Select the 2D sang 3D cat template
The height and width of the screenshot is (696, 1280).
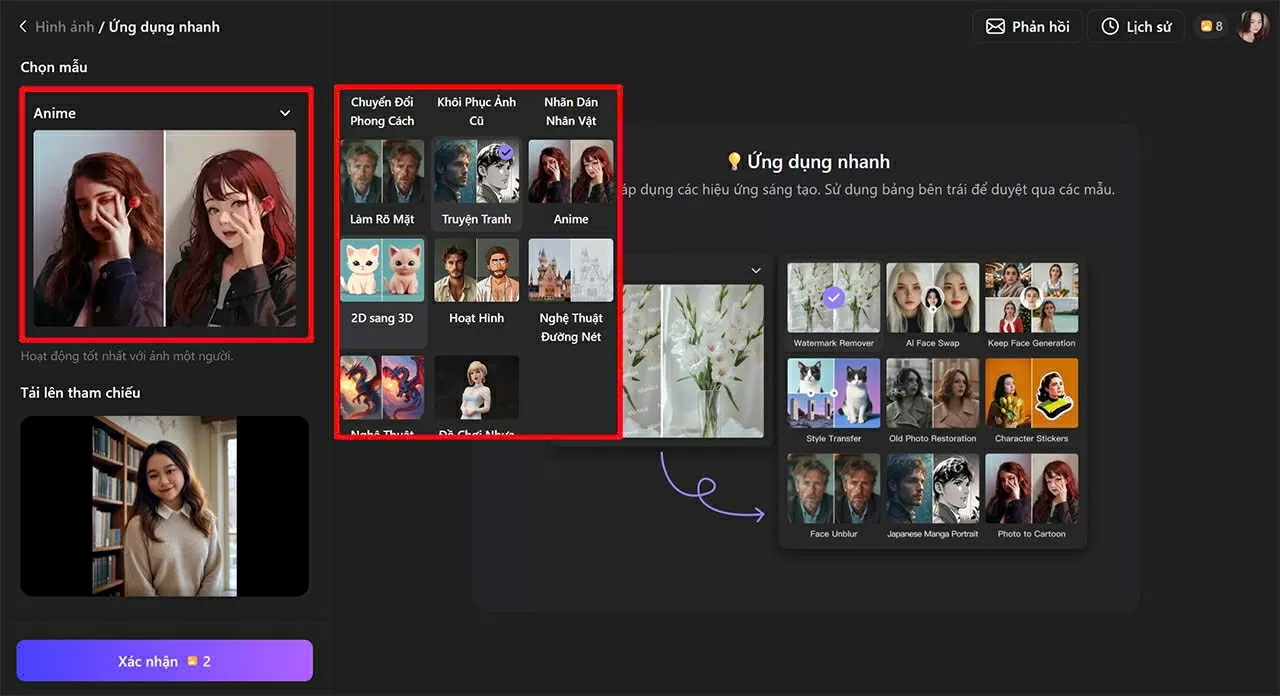382,270
